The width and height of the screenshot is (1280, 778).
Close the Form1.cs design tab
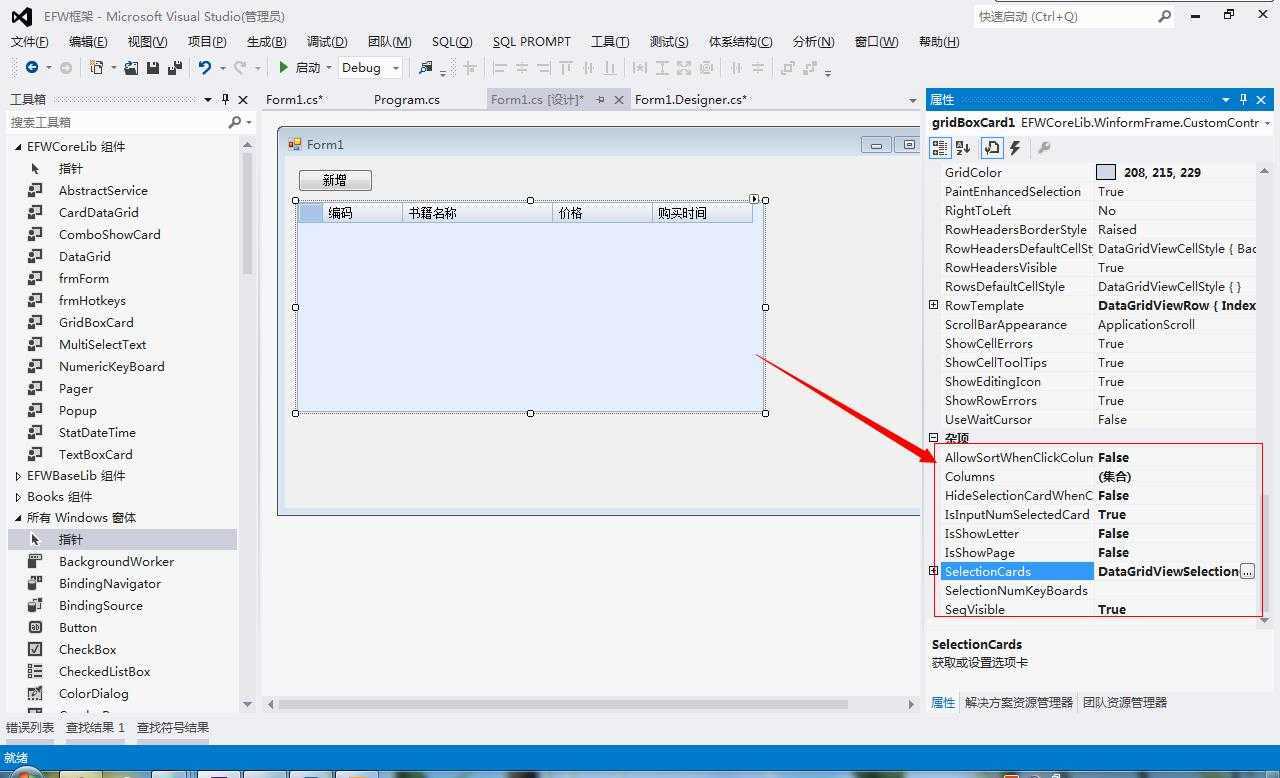click(x=619, y=99)
